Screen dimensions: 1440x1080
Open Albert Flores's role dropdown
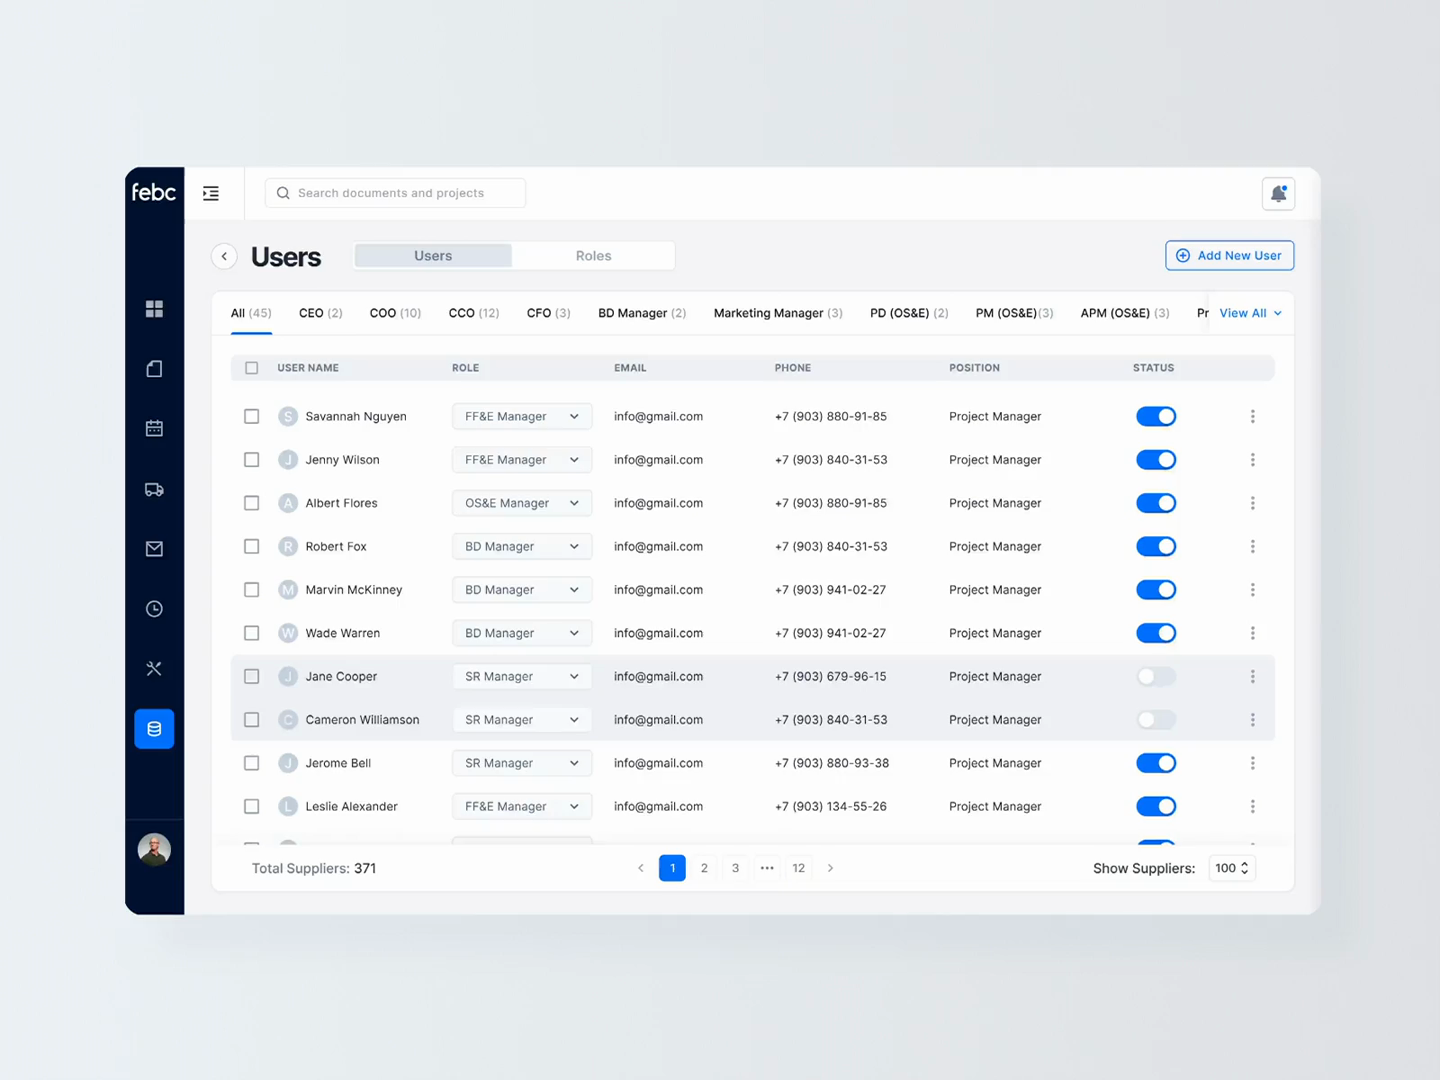(521, 503)
